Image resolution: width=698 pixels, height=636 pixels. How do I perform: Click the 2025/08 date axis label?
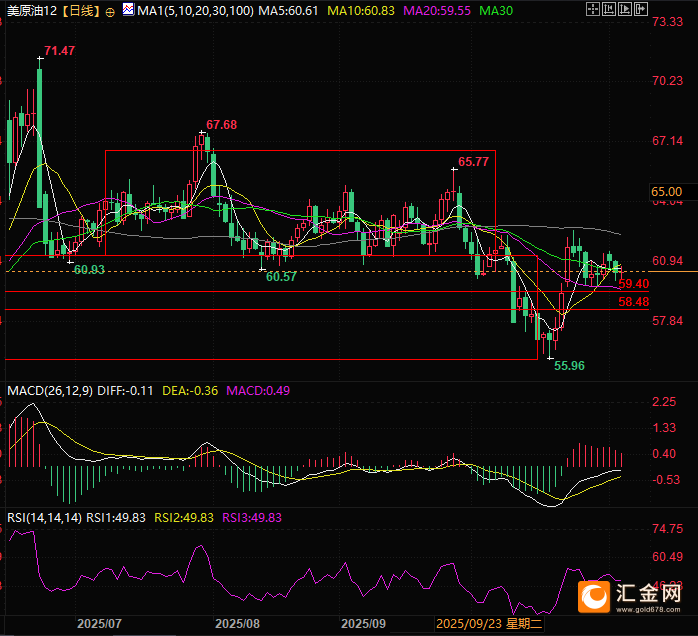[237, 623]
